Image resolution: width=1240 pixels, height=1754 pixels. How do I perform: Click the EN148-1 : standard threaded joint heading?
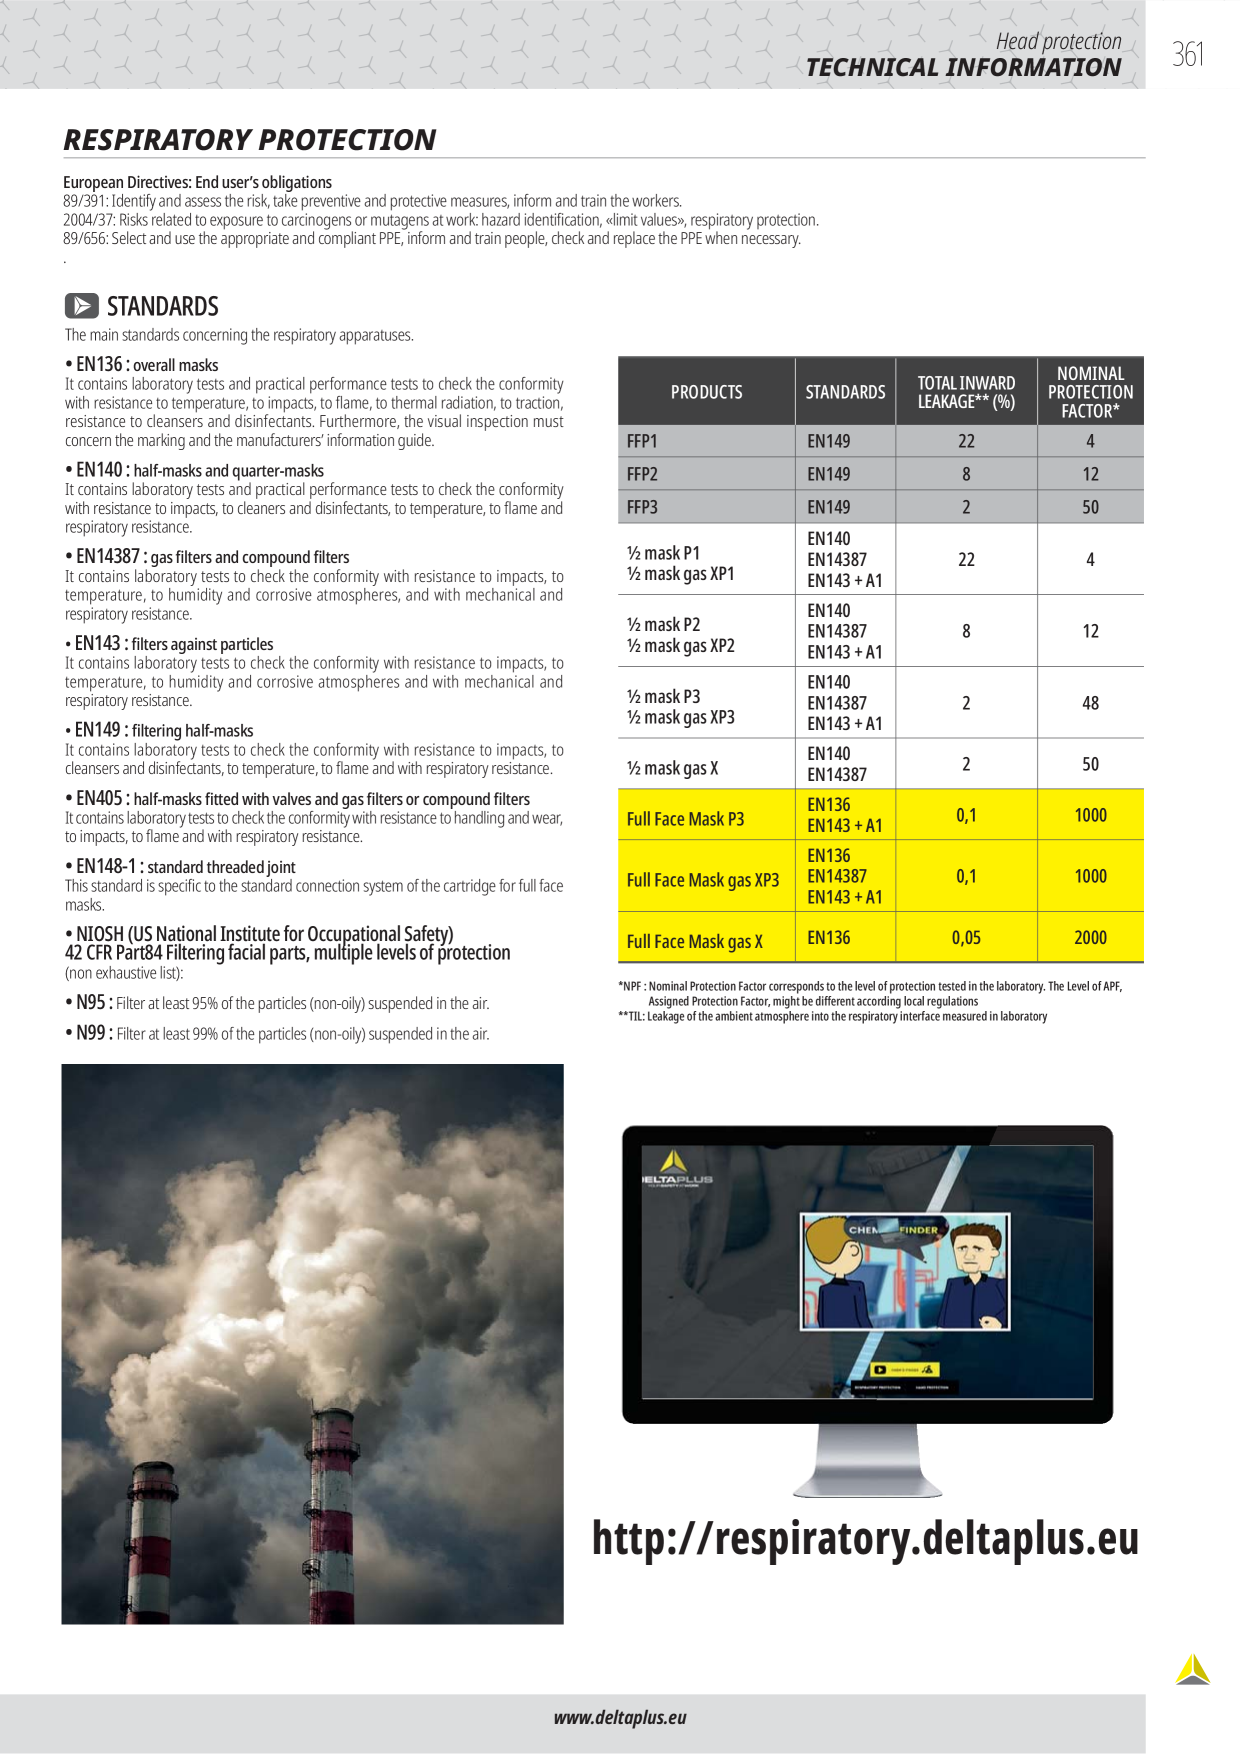pos(180,867)
